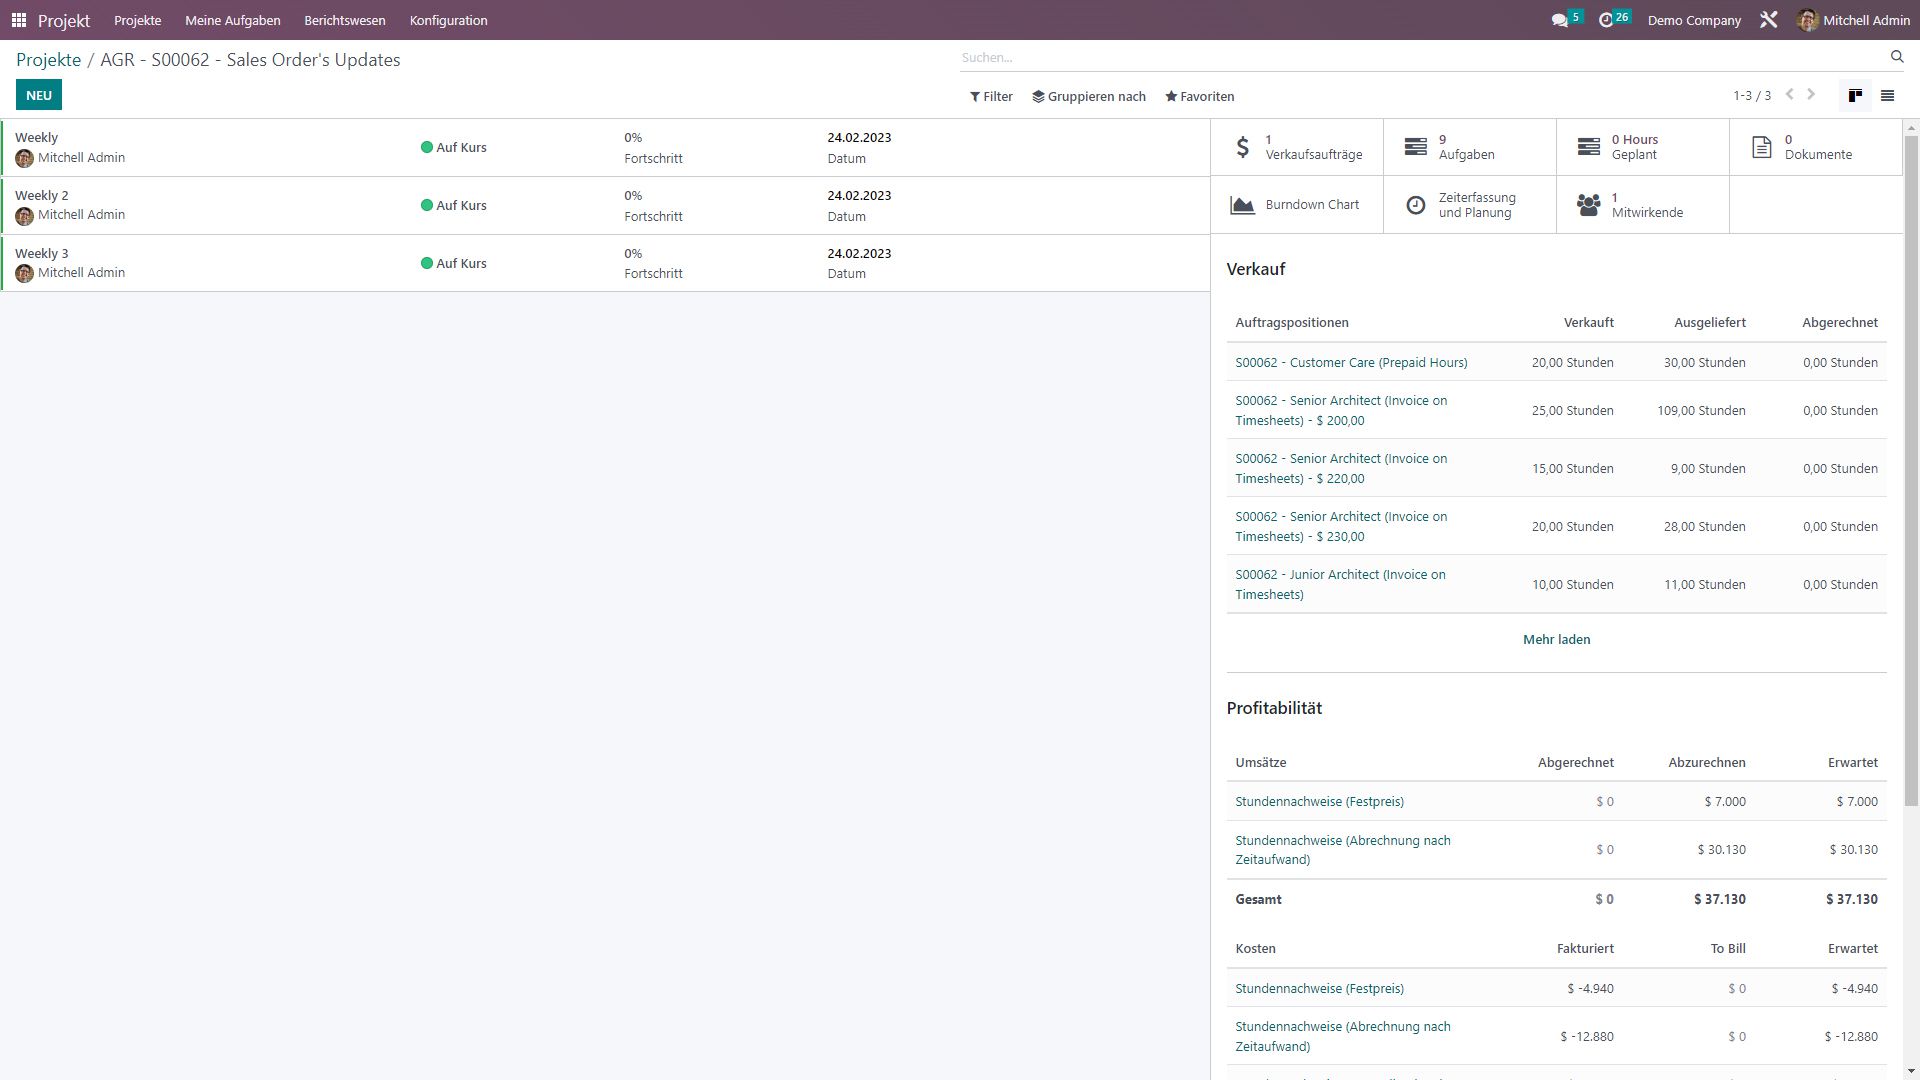The image size is (1920, 1080).
Task: Open the Berichtswesen menu
Action: [344, 20]
